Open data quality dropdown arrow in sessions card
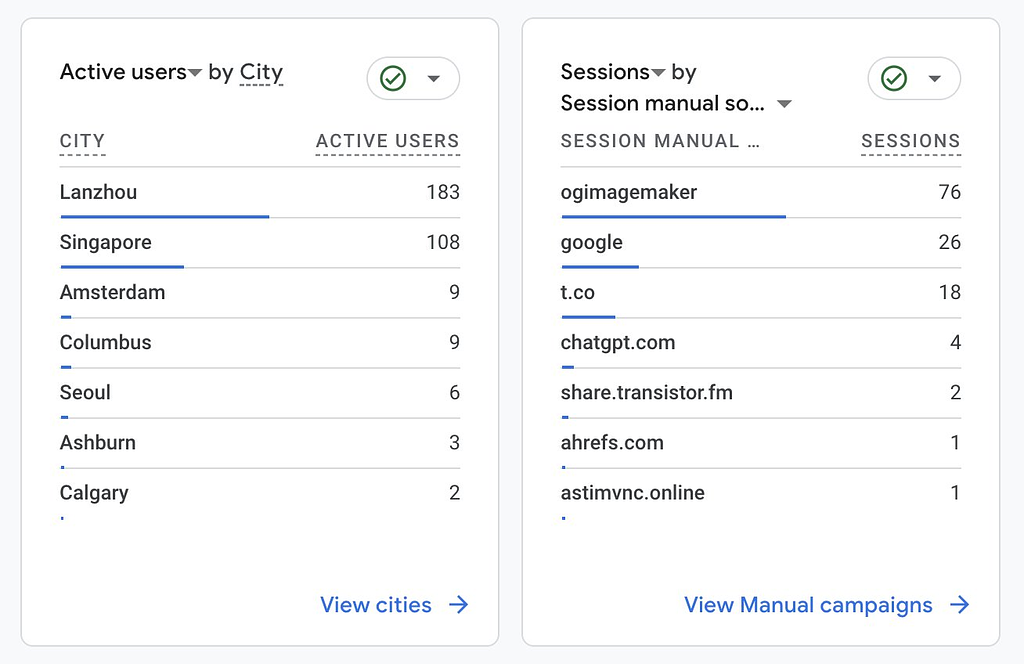The width and height of the screenshot is (1024, 664). coord(935,79)
